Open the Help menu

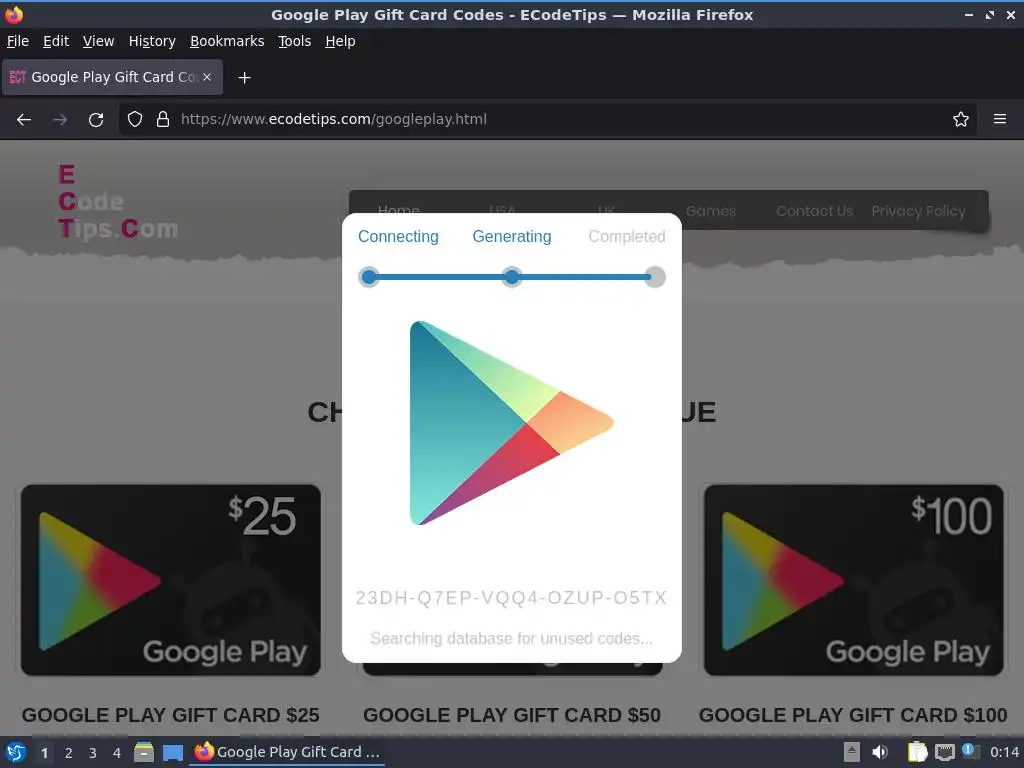340,41
